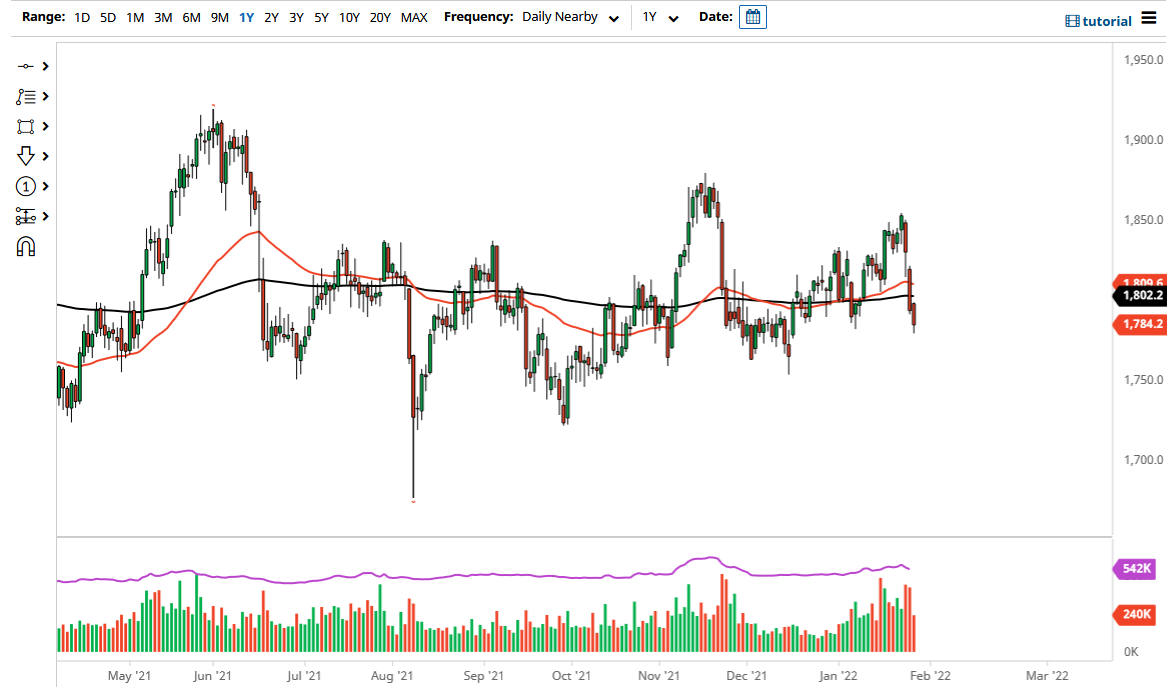Click the Jan '22 axis label
The width and height of the screenshot is (1176, 700).
(838, 675)
